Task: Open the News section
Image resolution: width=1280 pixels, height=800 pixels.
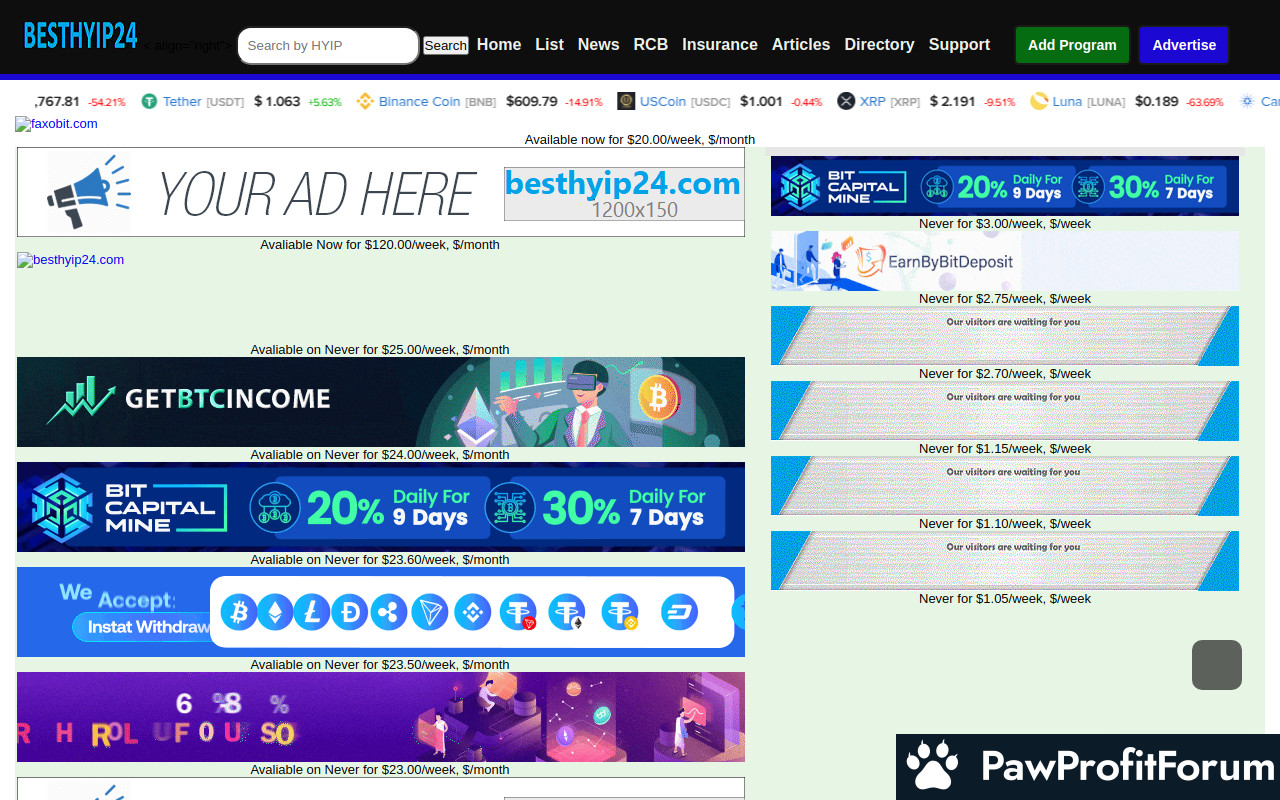Action: click(598, 44)
